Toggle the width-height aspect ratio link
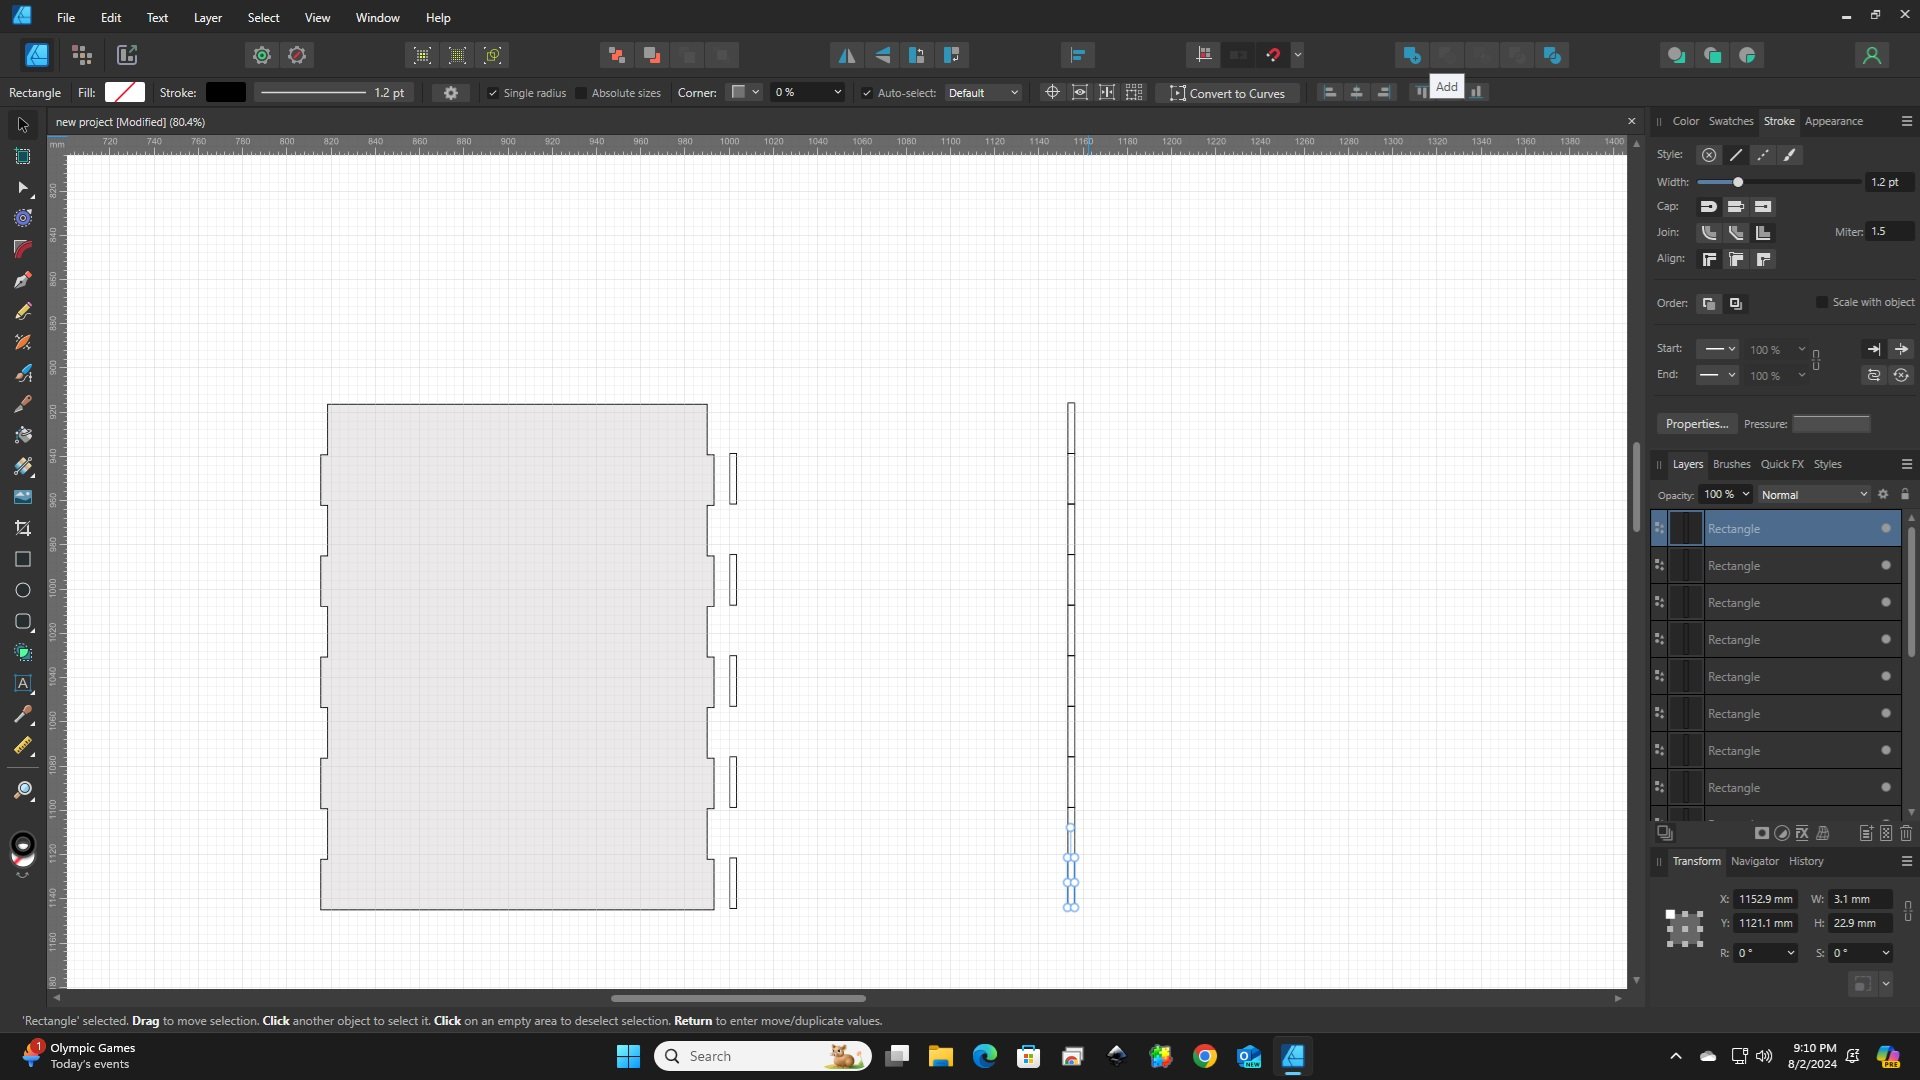Viewport: 1920px width, 1080px height. (x=1908, y=911)
